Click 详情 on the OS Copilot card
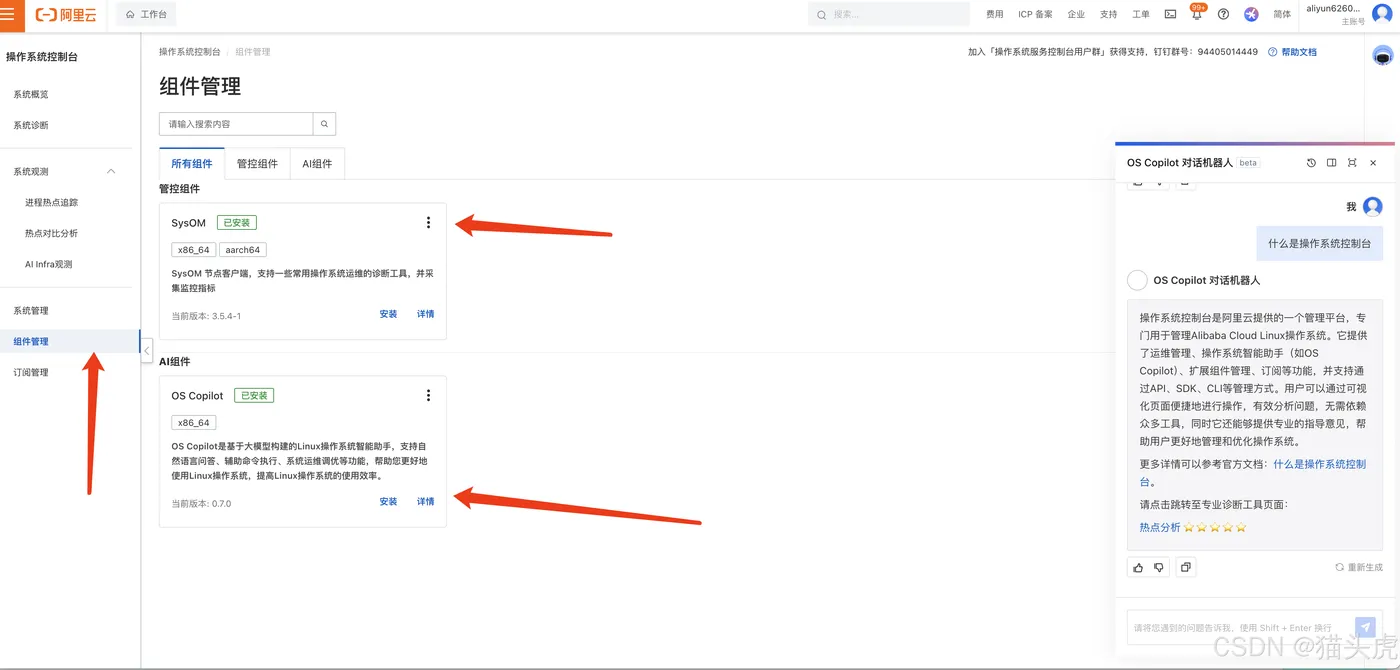Screen dimensions: 1400x670 pyautogui.click(x=426, y=502)
